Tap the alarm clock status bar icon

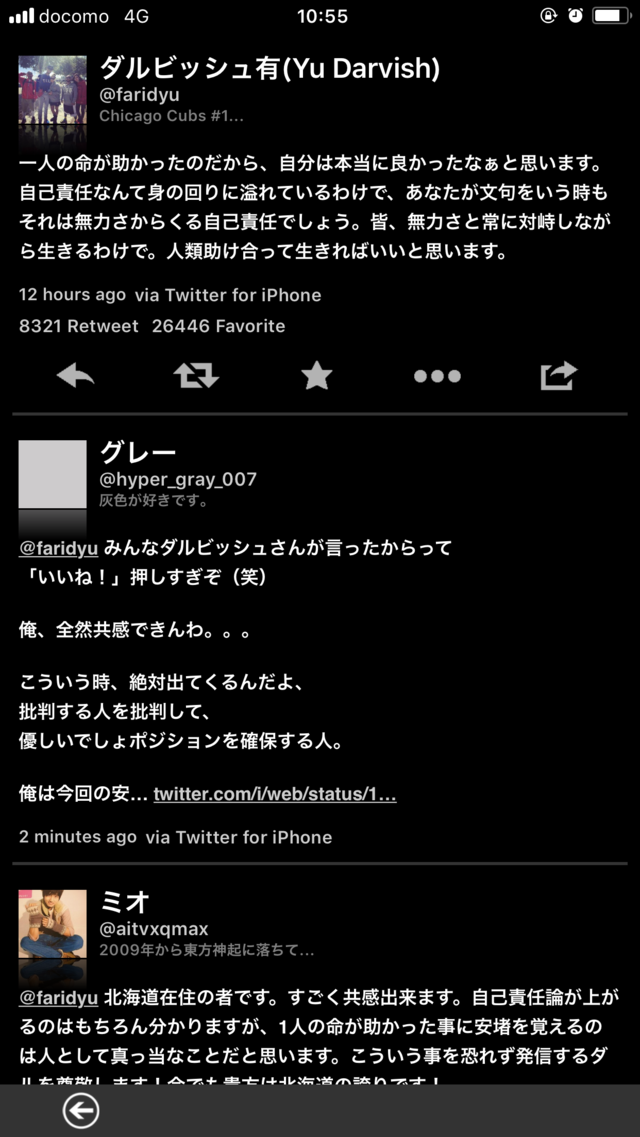click(x=575, y=15)
